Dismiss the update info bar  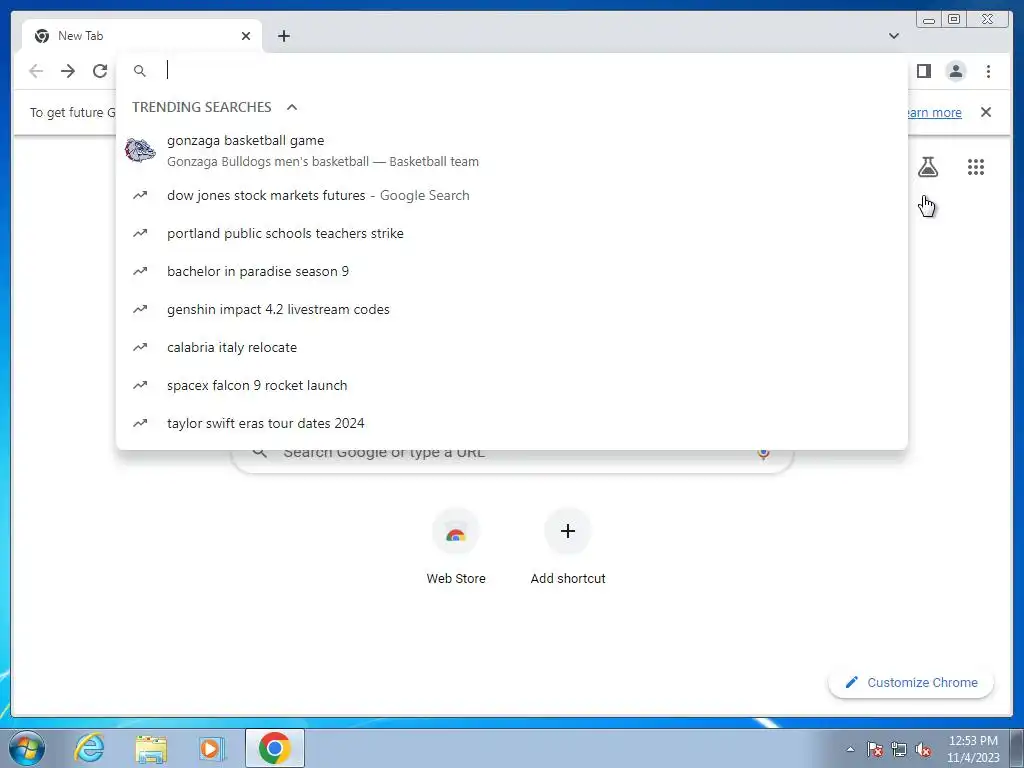(x=986, y=112)
